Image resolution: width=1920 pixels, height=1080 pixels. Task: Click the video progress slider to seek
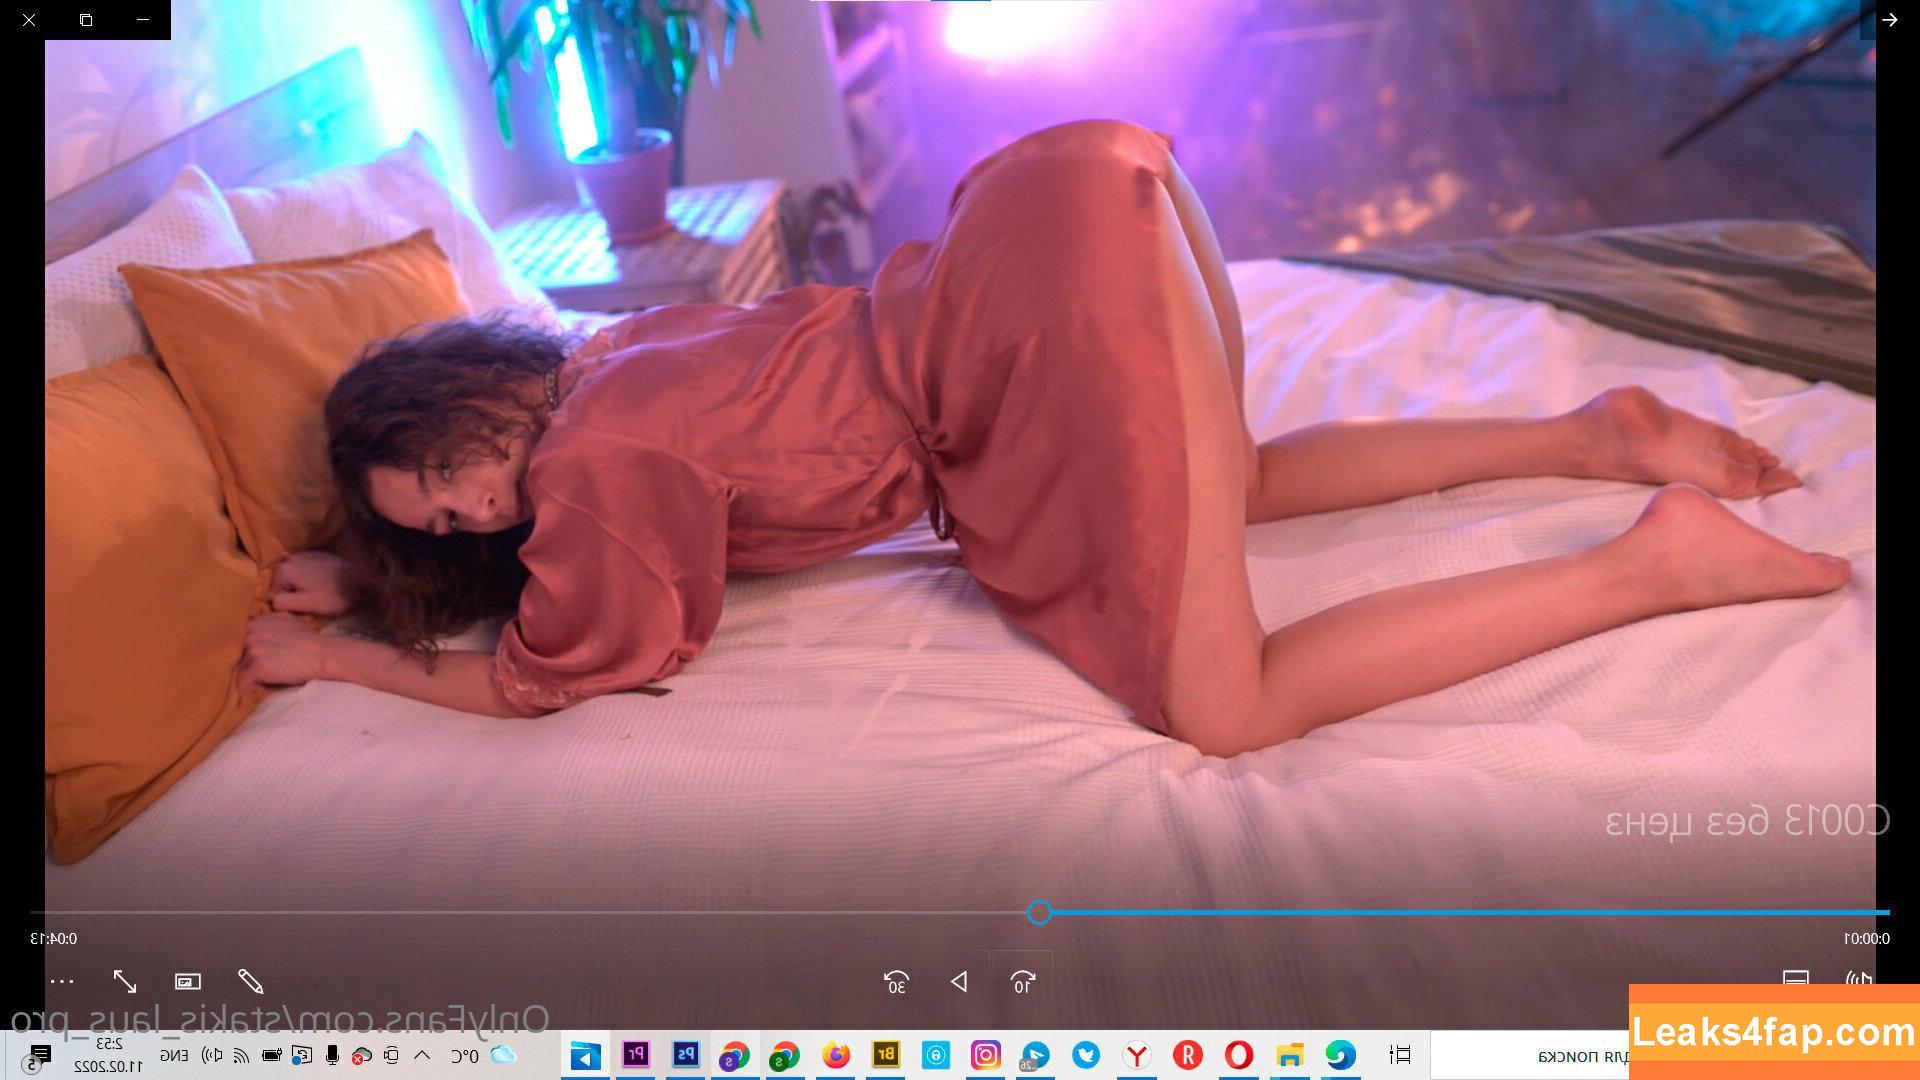click(1040, 913)
